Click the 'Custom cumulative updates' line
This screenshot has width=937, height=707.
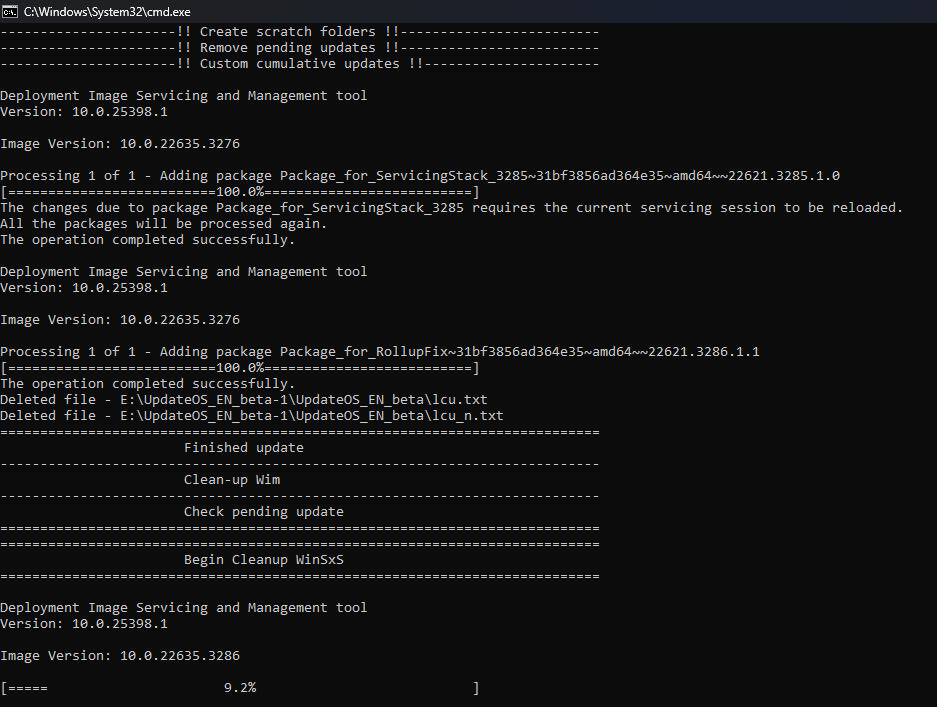(299, 64)
